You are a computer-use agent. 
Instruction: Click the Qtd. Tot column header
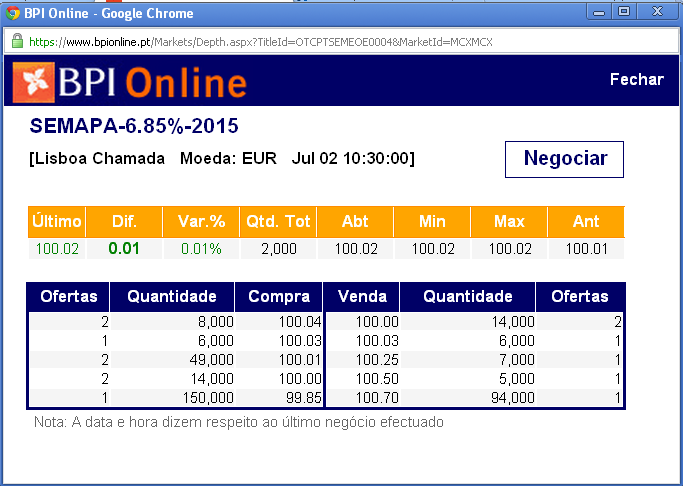coord(278,221)
